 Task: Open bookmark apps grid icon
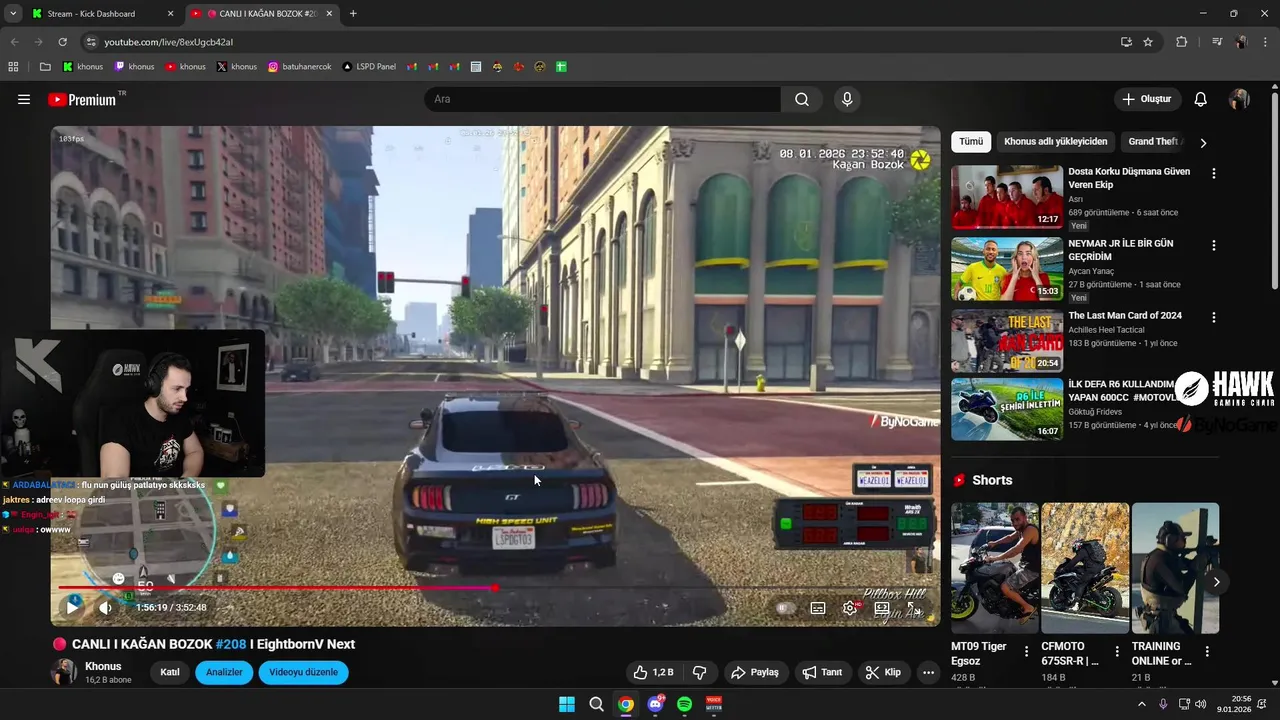[13, 67]
